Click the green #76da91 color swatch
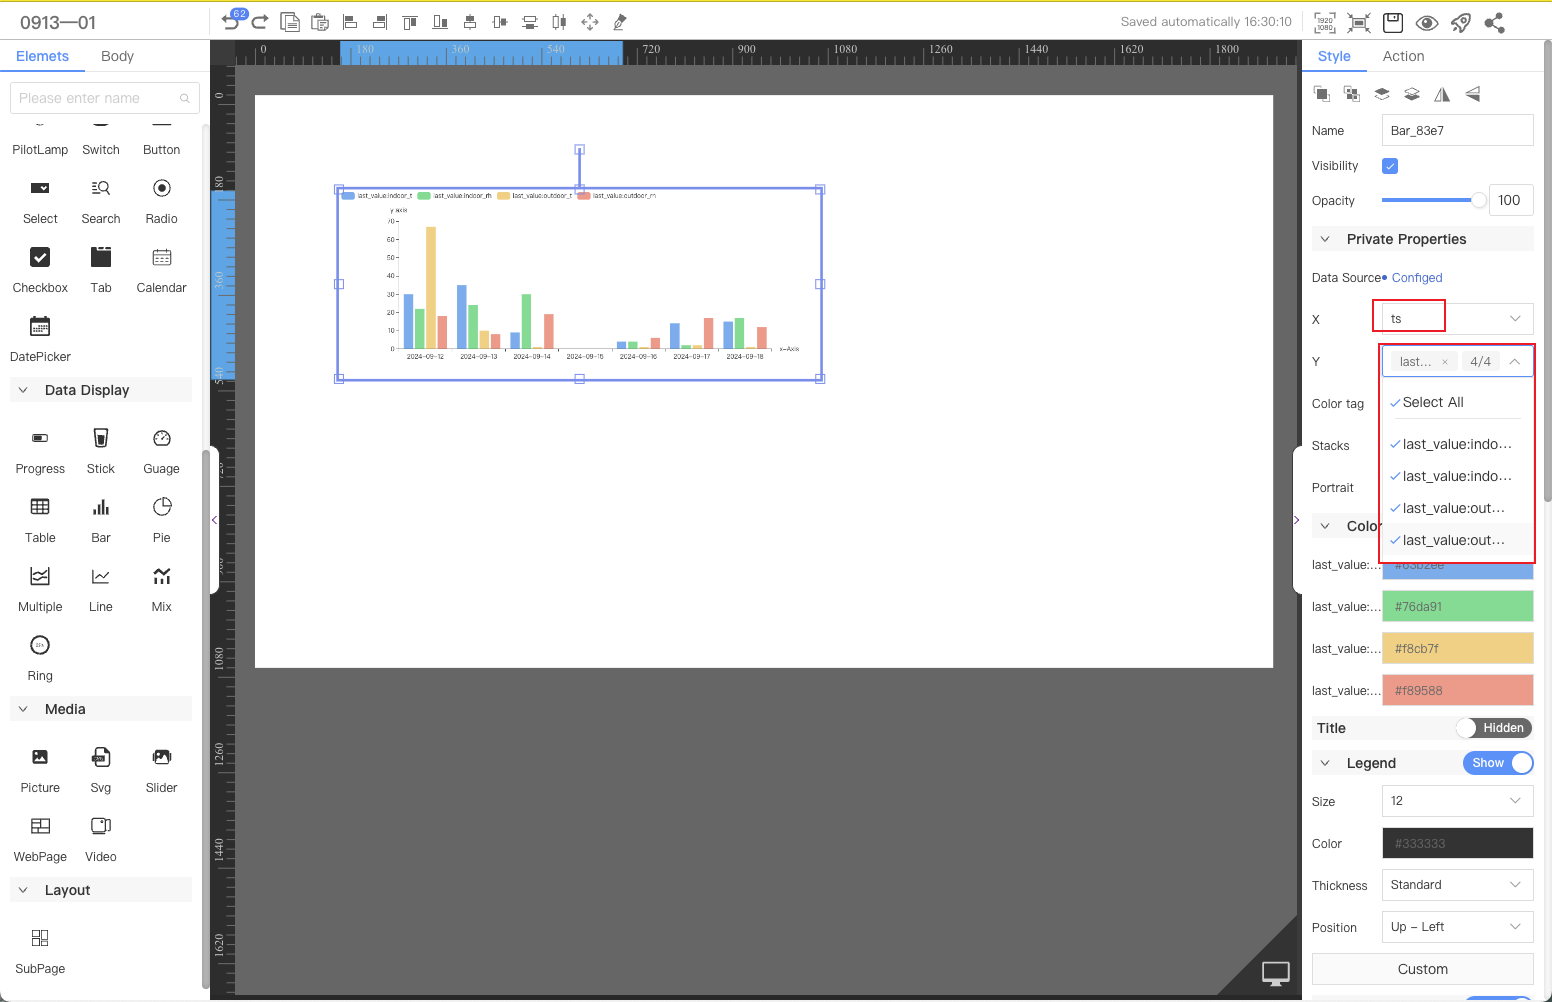Image resolution: width=1552 pixels, height=1002 pixels. [x=1457, y=606]
